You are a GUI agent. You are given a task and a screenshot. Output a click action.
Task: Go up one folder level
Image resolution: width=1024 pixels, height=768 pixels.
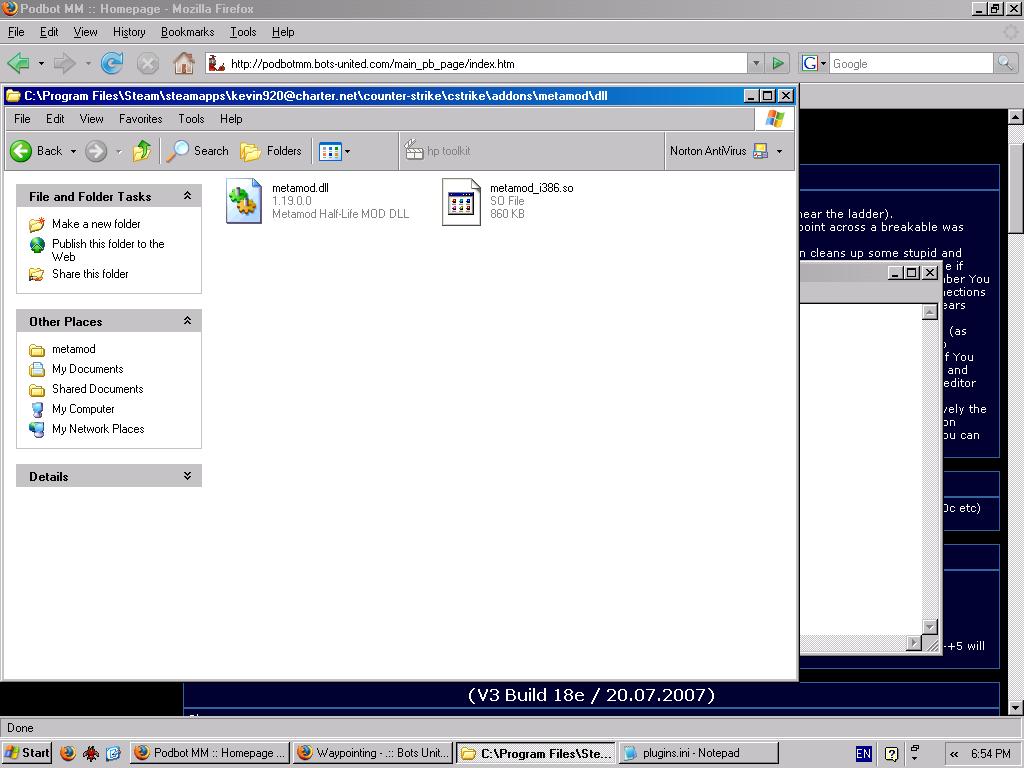pyautogui.click(x=142, y=151)
